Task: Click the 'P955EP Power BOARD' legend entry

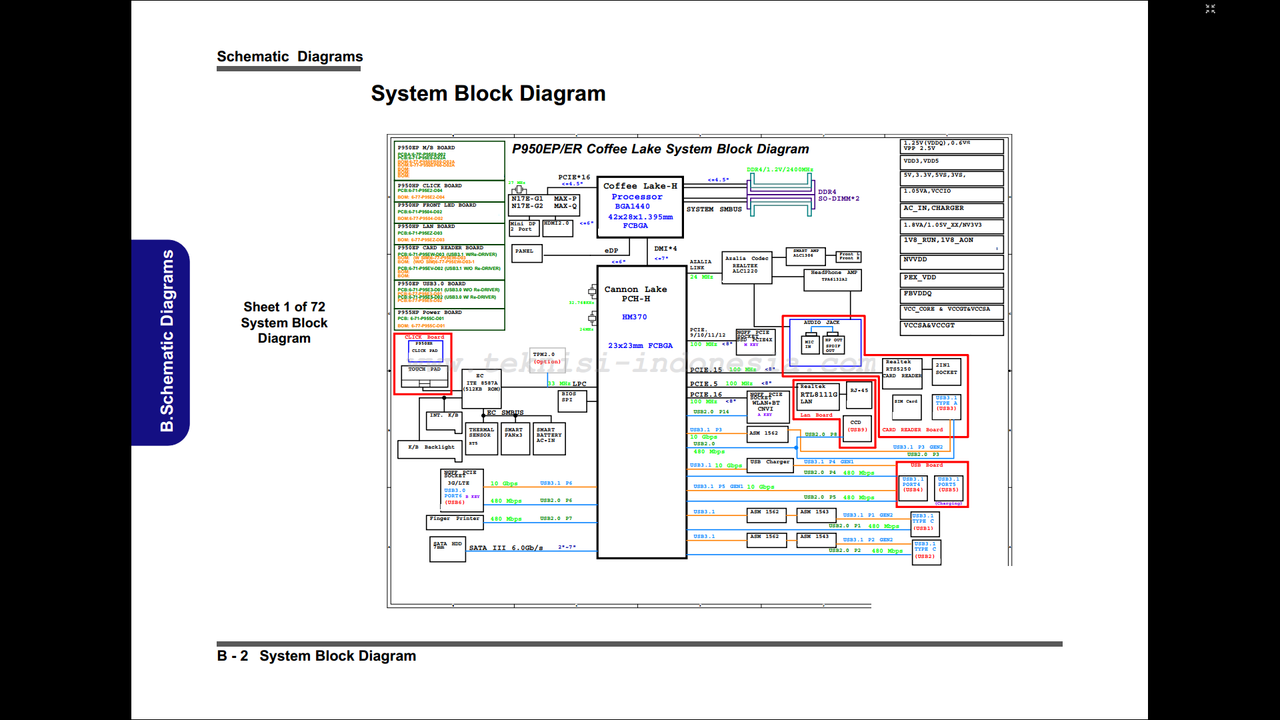Action: pos(450,320)
